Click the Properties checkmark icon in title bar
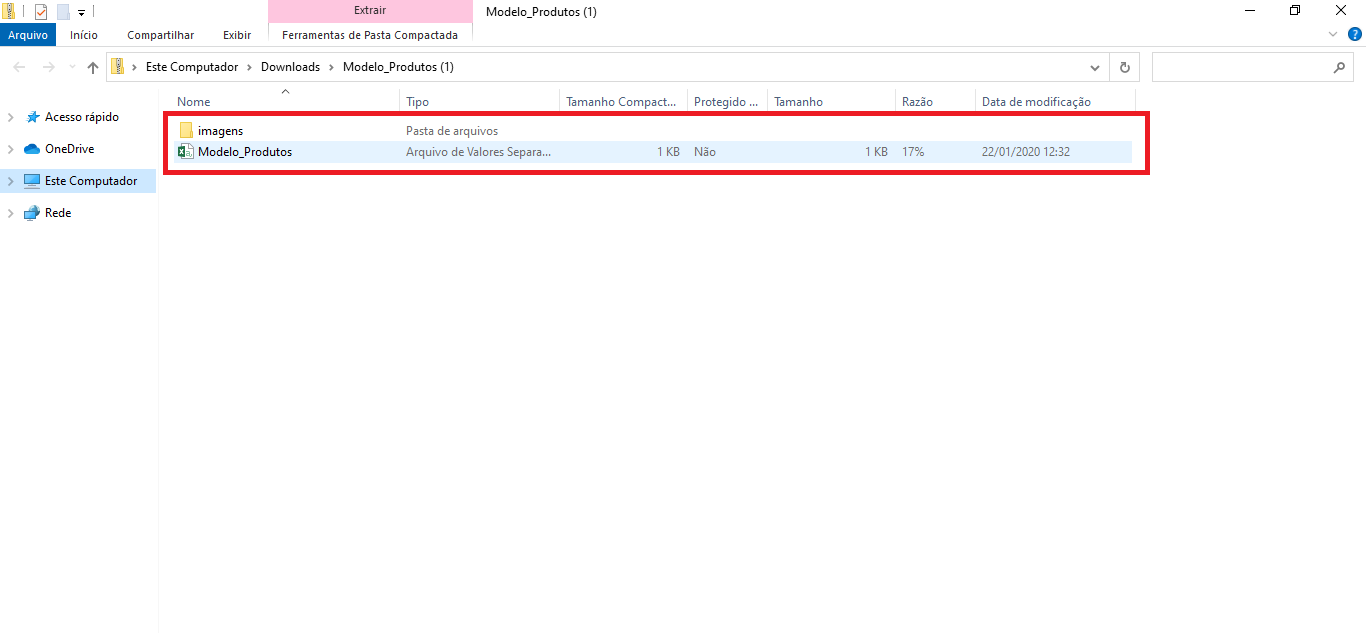1366x633 pixels. (41, 12)
